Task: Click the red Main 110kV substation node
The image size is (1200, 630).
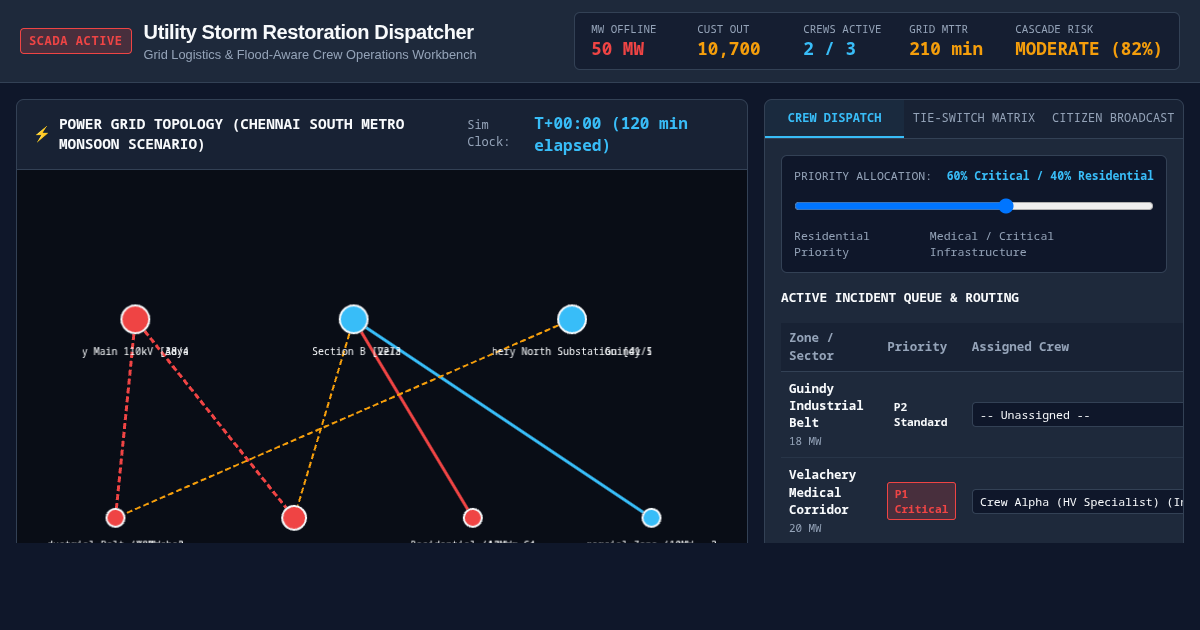Action: [x=135, y=319]
